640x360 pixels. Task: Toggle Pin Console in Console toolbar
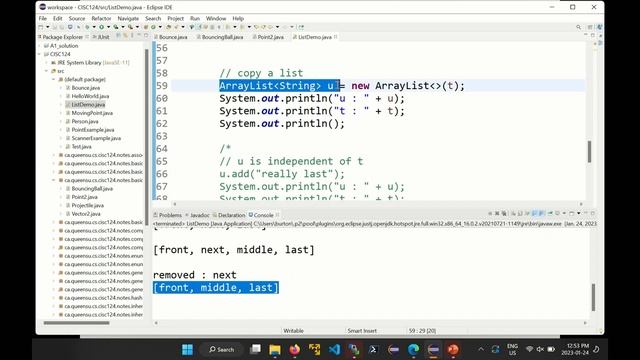pos(550,213)
